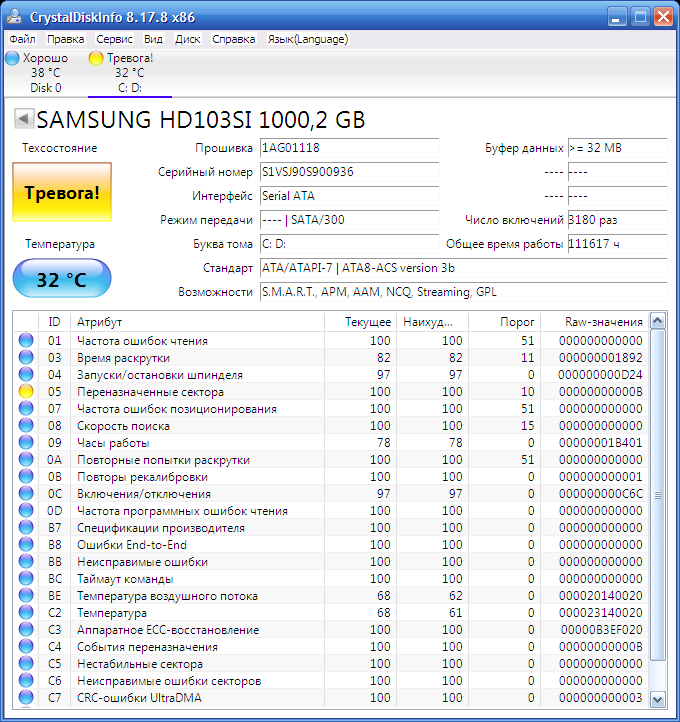Click the blue status icon for attribute 0C
Viewport: 680px width, 722px height.
[26, 494]
